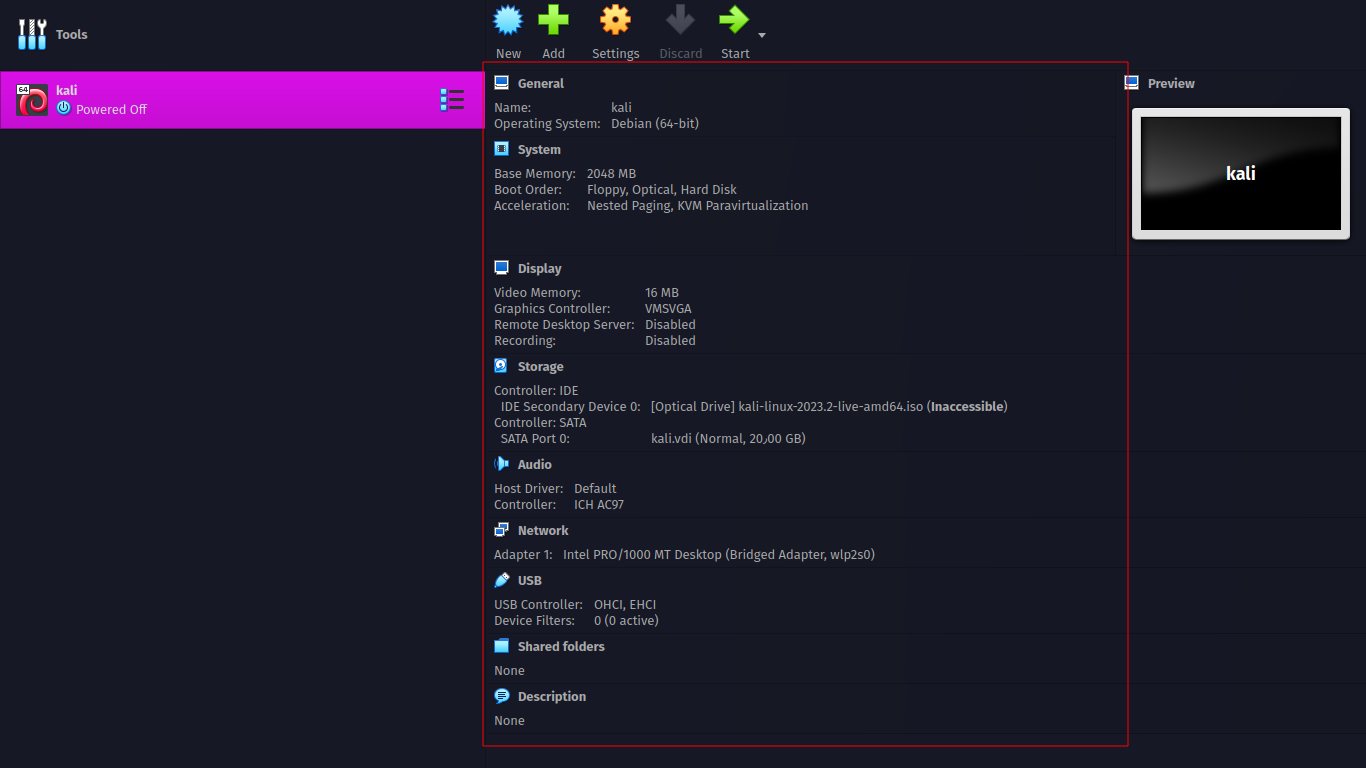Click the Start toolbar label
The height and width of the screenshot is (768, 1366).
(735, 54)
